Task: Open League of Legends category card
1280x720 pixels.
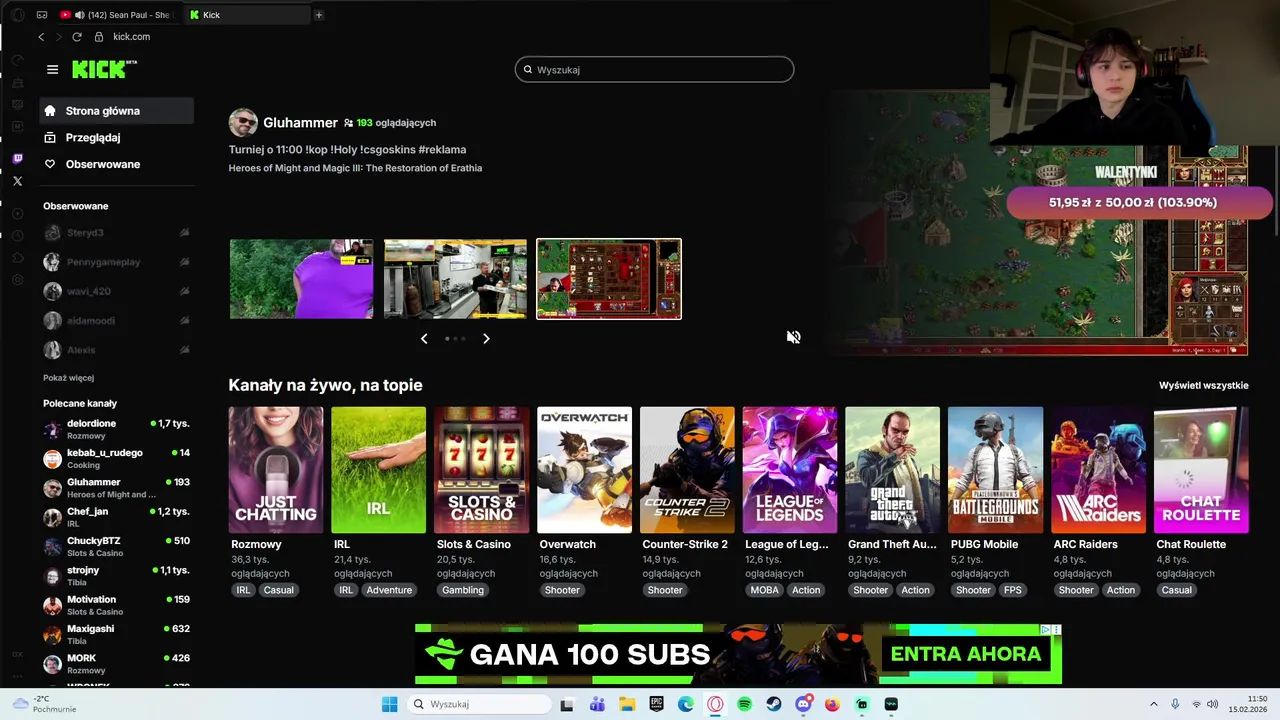Action: click(790, 470)
